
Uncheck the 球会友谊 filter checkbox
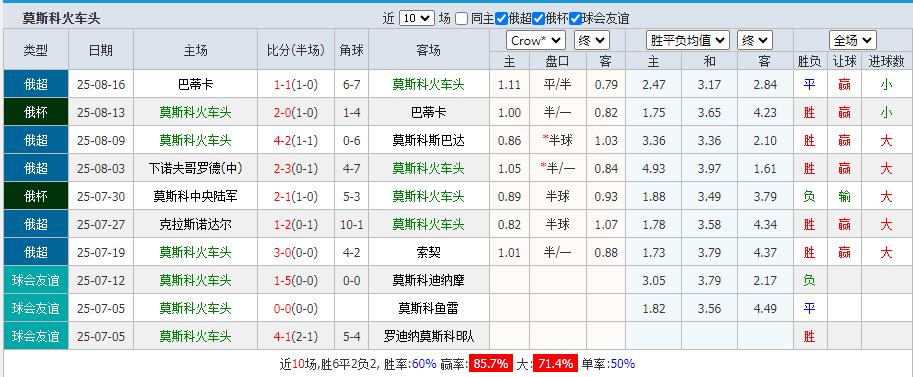[575, 19]
